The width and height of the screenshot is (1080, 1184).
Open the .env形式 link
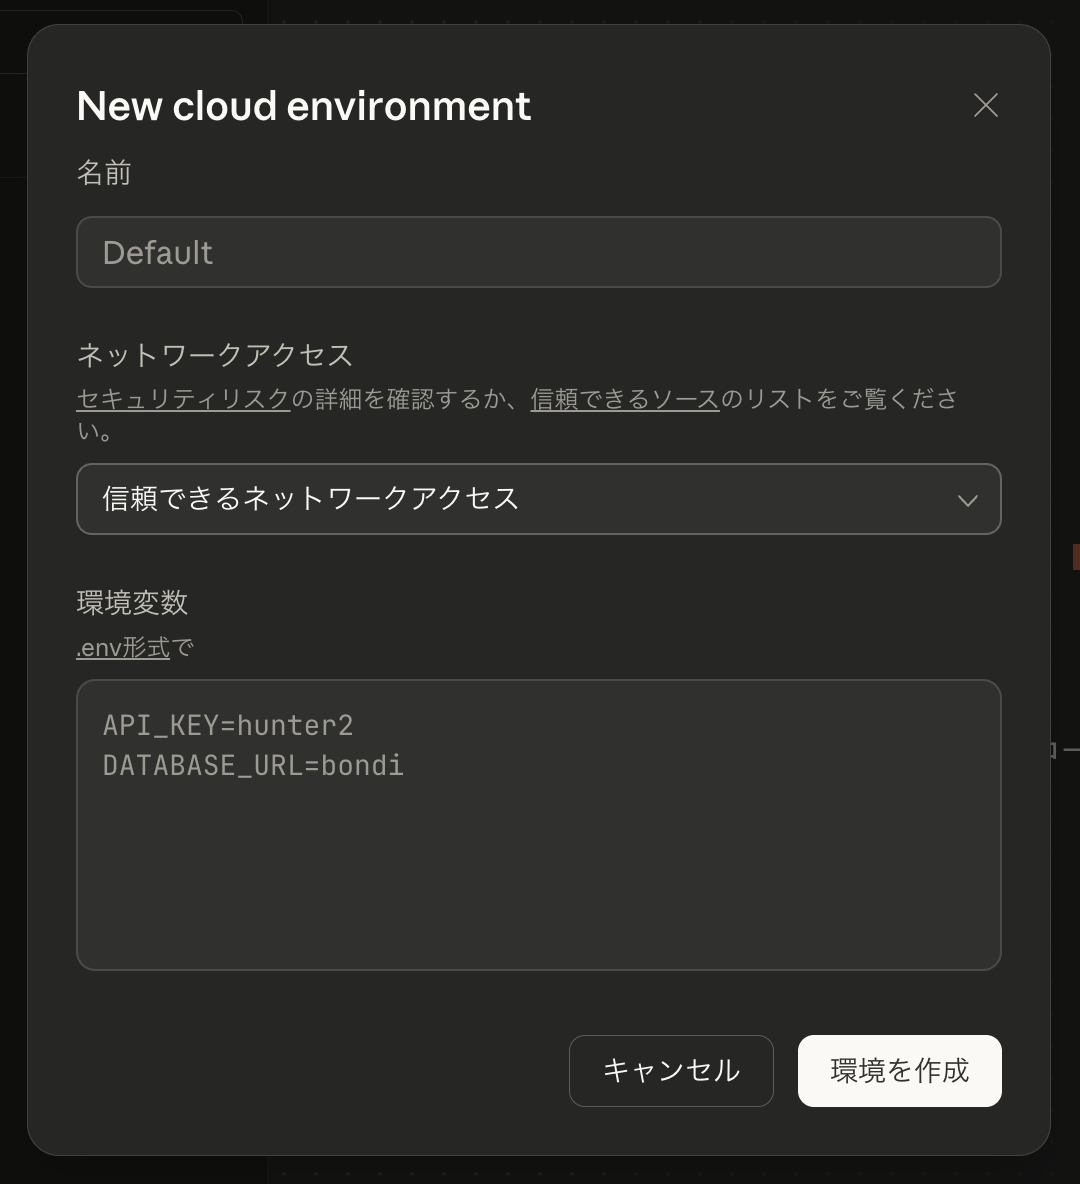coord(123,648)
